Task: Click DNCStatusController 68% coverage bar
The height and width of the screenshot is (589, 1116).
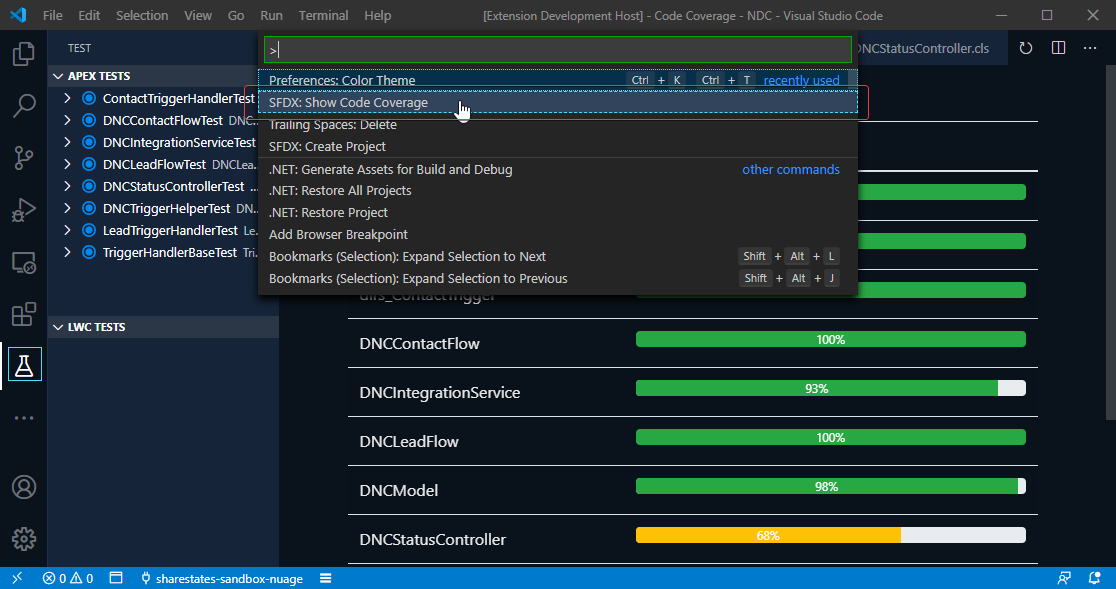Action: (831, 536)
